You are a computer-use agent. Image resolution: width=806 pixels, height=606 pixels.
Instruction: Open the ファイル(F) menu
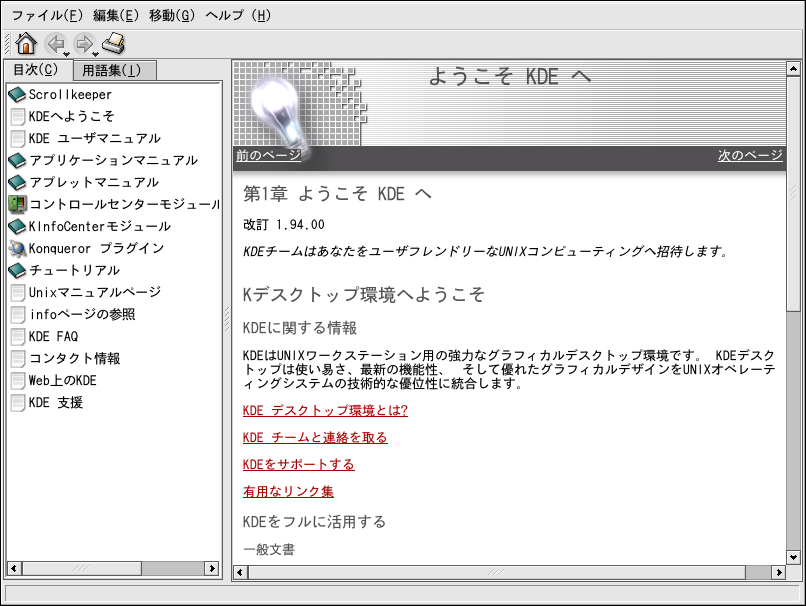tap(47, 15)
